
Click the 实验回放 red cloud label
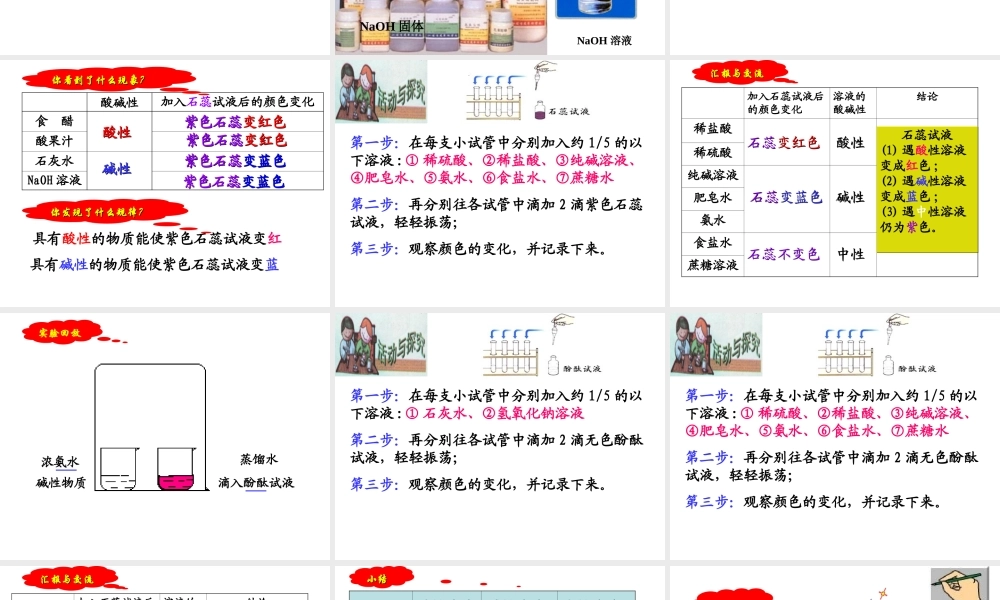[x=61, y=332]
